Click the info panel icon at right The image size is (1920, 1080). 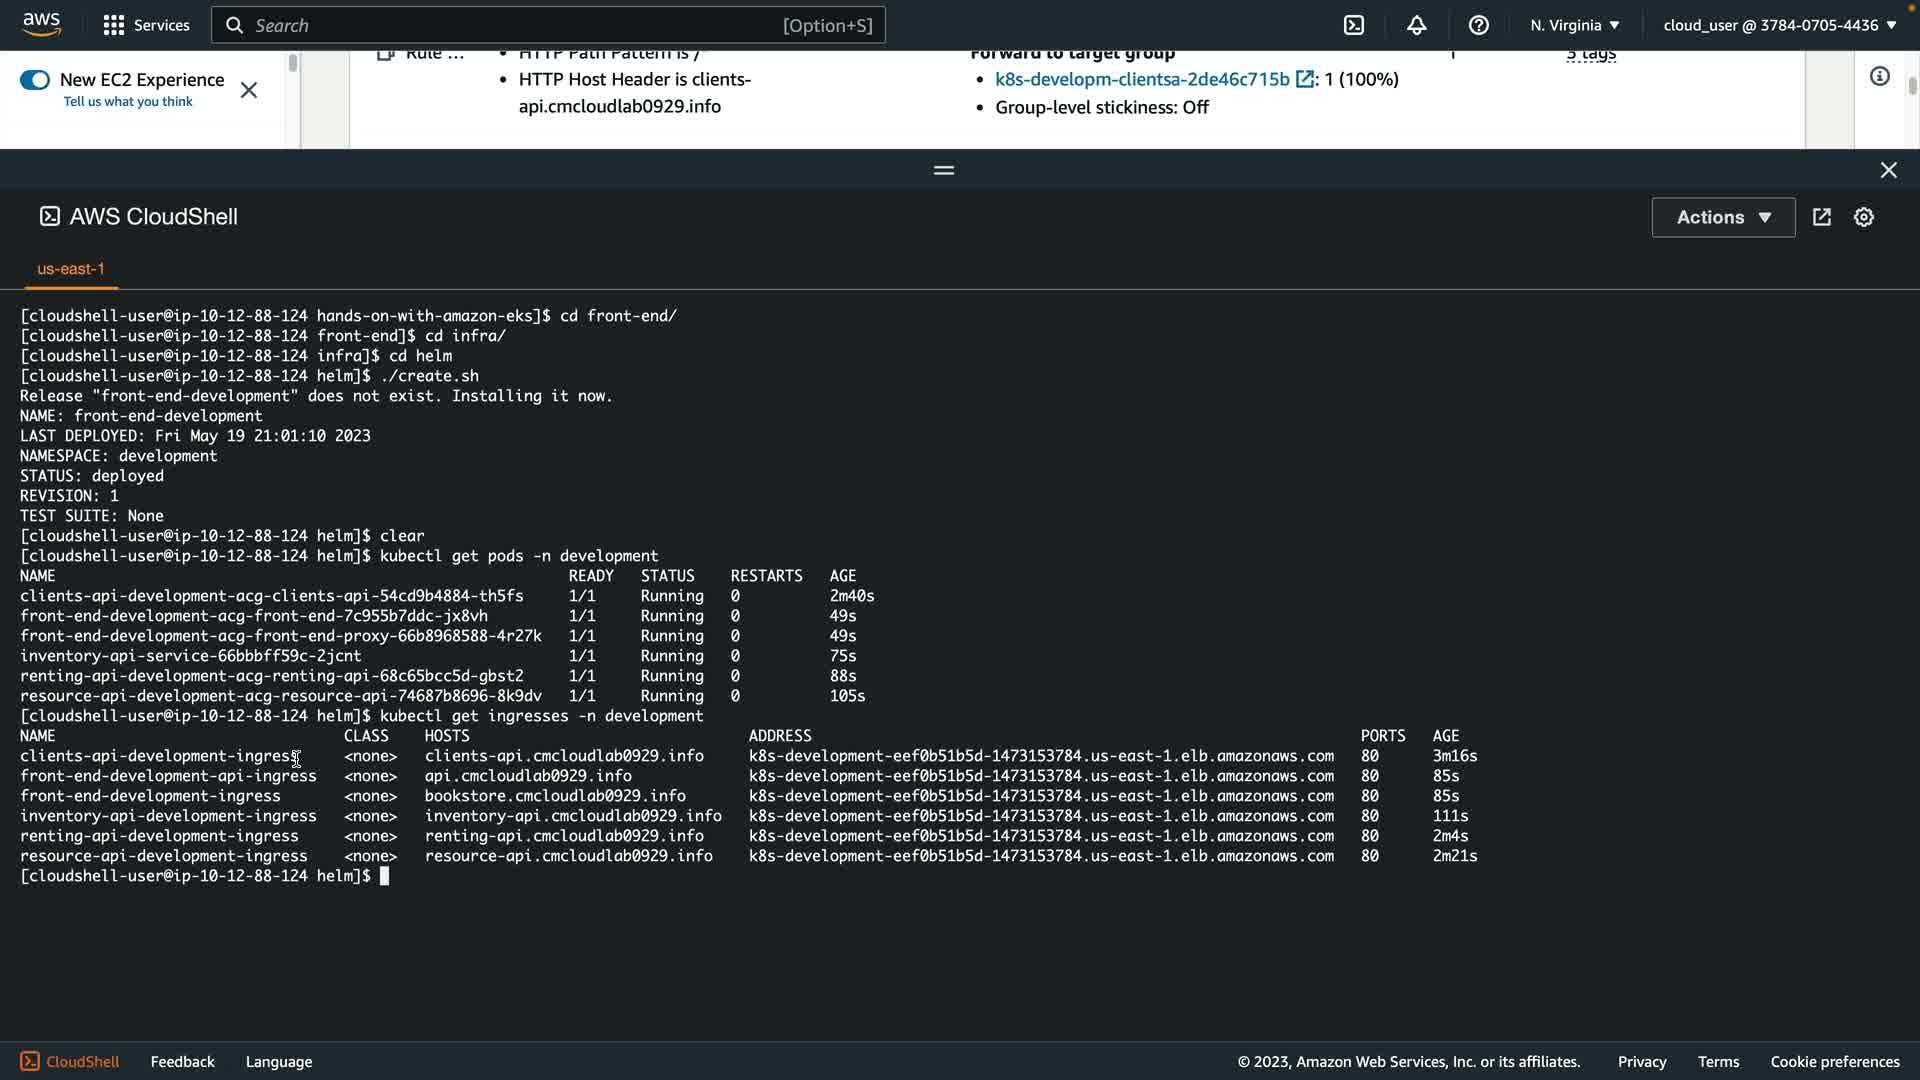point(1879,77)
